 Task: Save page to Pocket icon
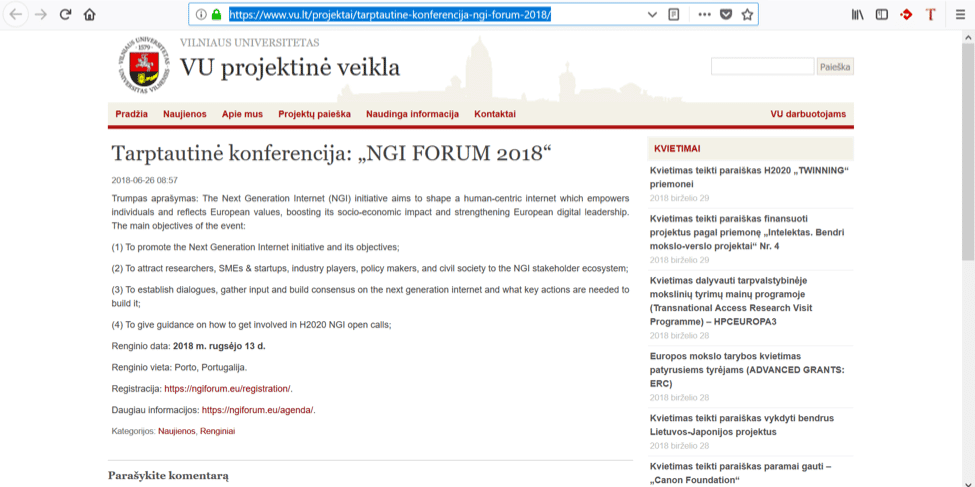pyautogui.click(x=726, y=15)
